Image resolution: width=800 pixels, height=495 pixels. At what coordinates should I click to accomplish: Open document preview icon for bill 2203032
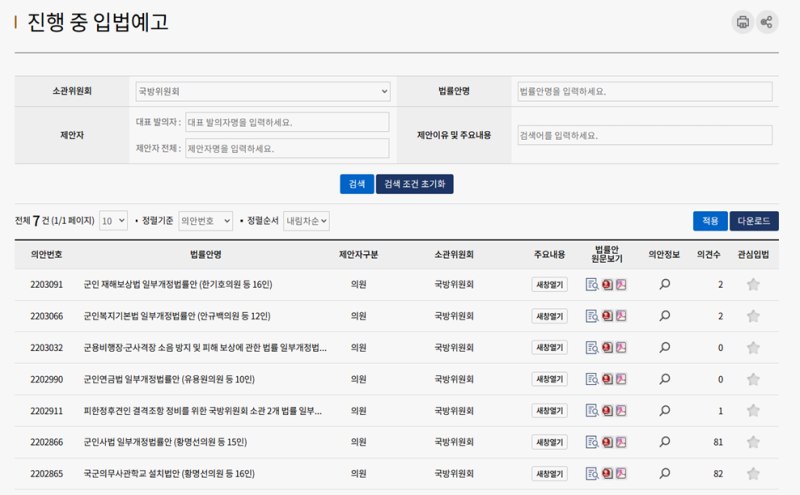(592, 348)
